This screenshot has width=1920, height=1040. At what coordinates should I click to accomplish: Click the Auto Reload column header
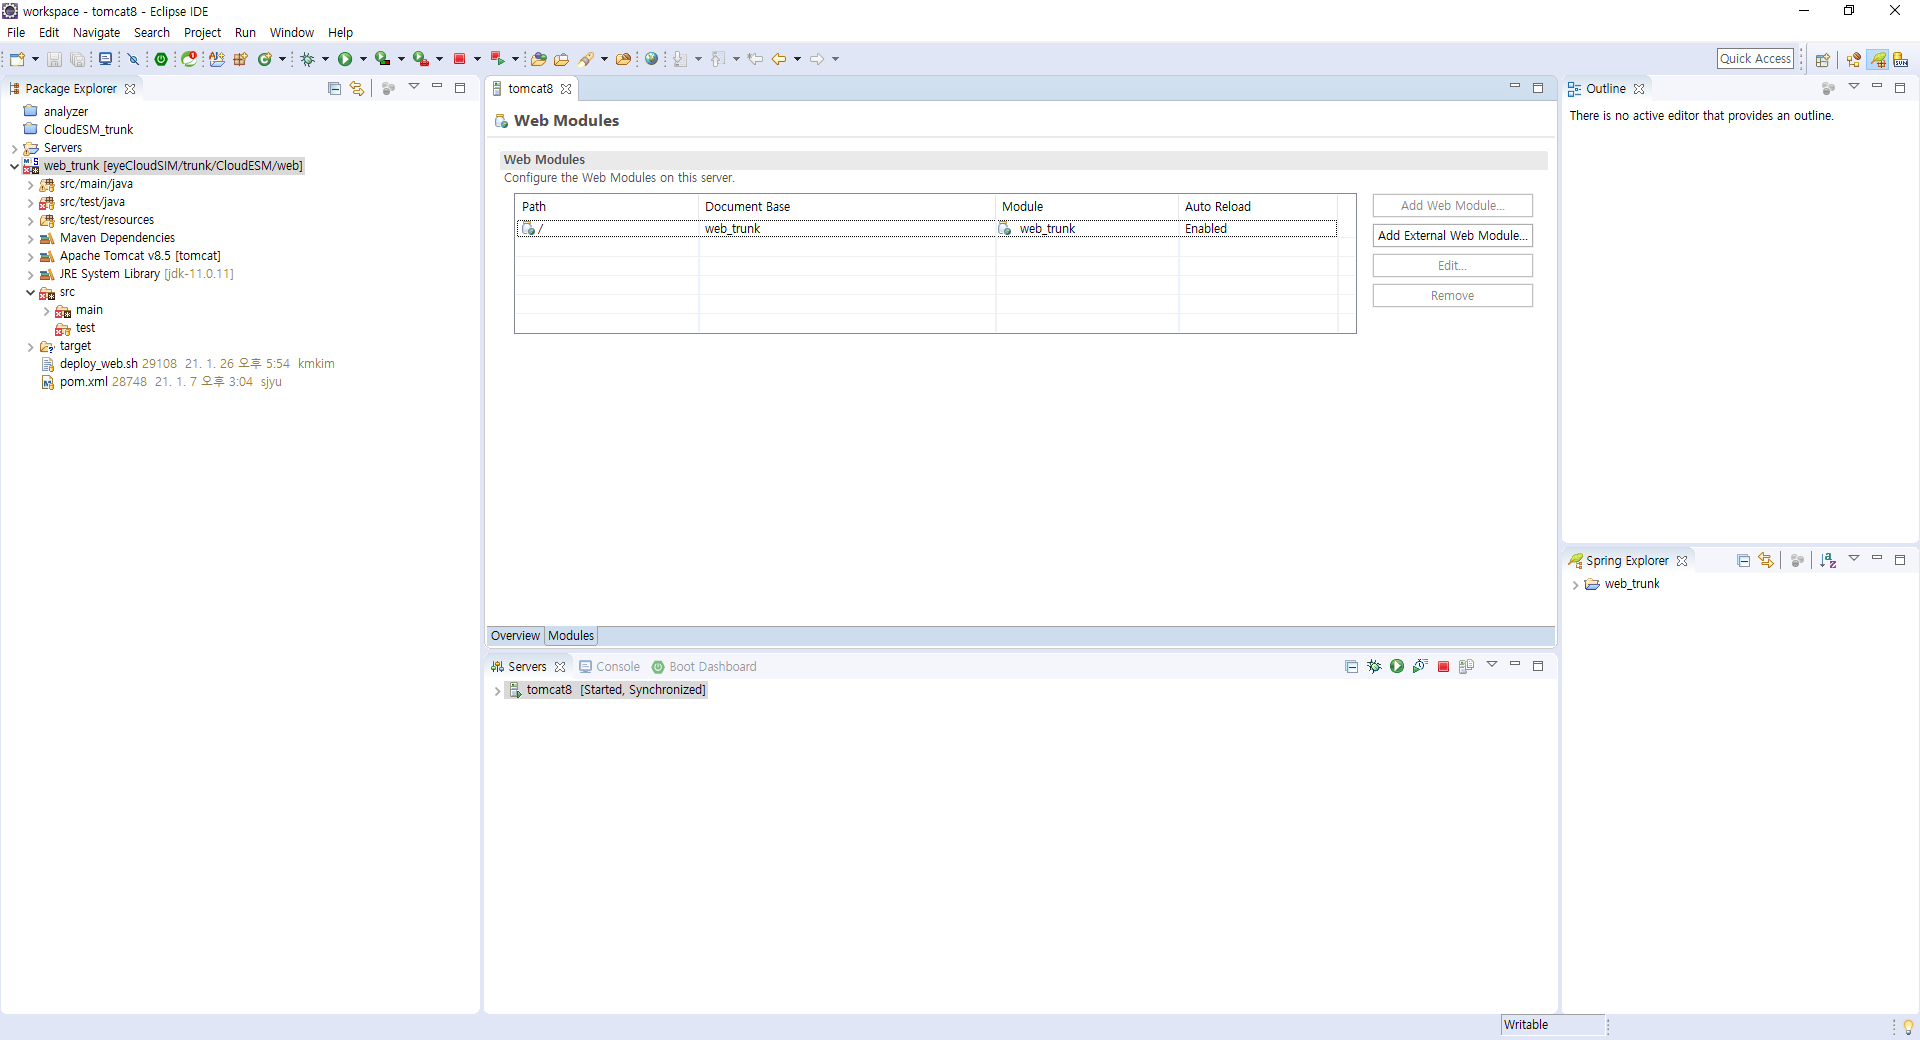[1258, 207]
